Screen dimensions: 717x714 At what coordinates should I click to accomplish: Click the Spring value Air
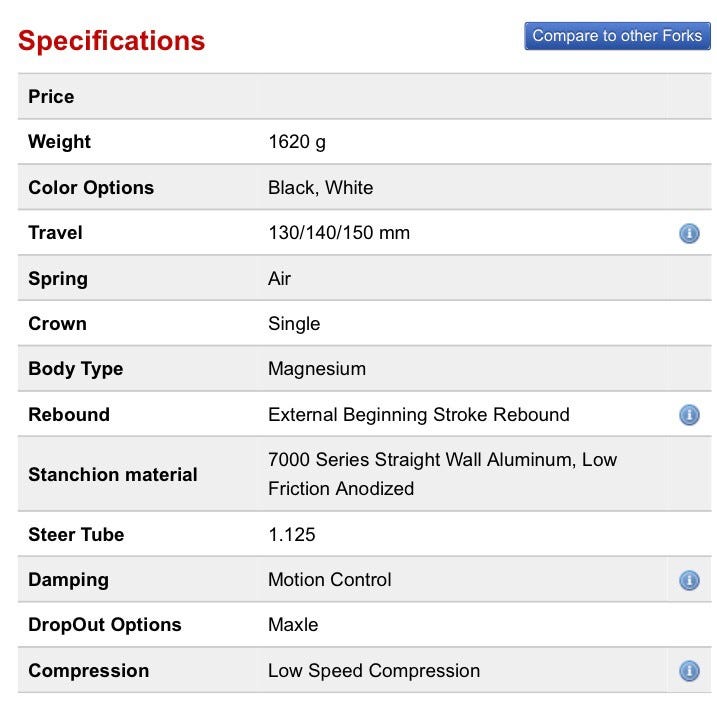279,278
